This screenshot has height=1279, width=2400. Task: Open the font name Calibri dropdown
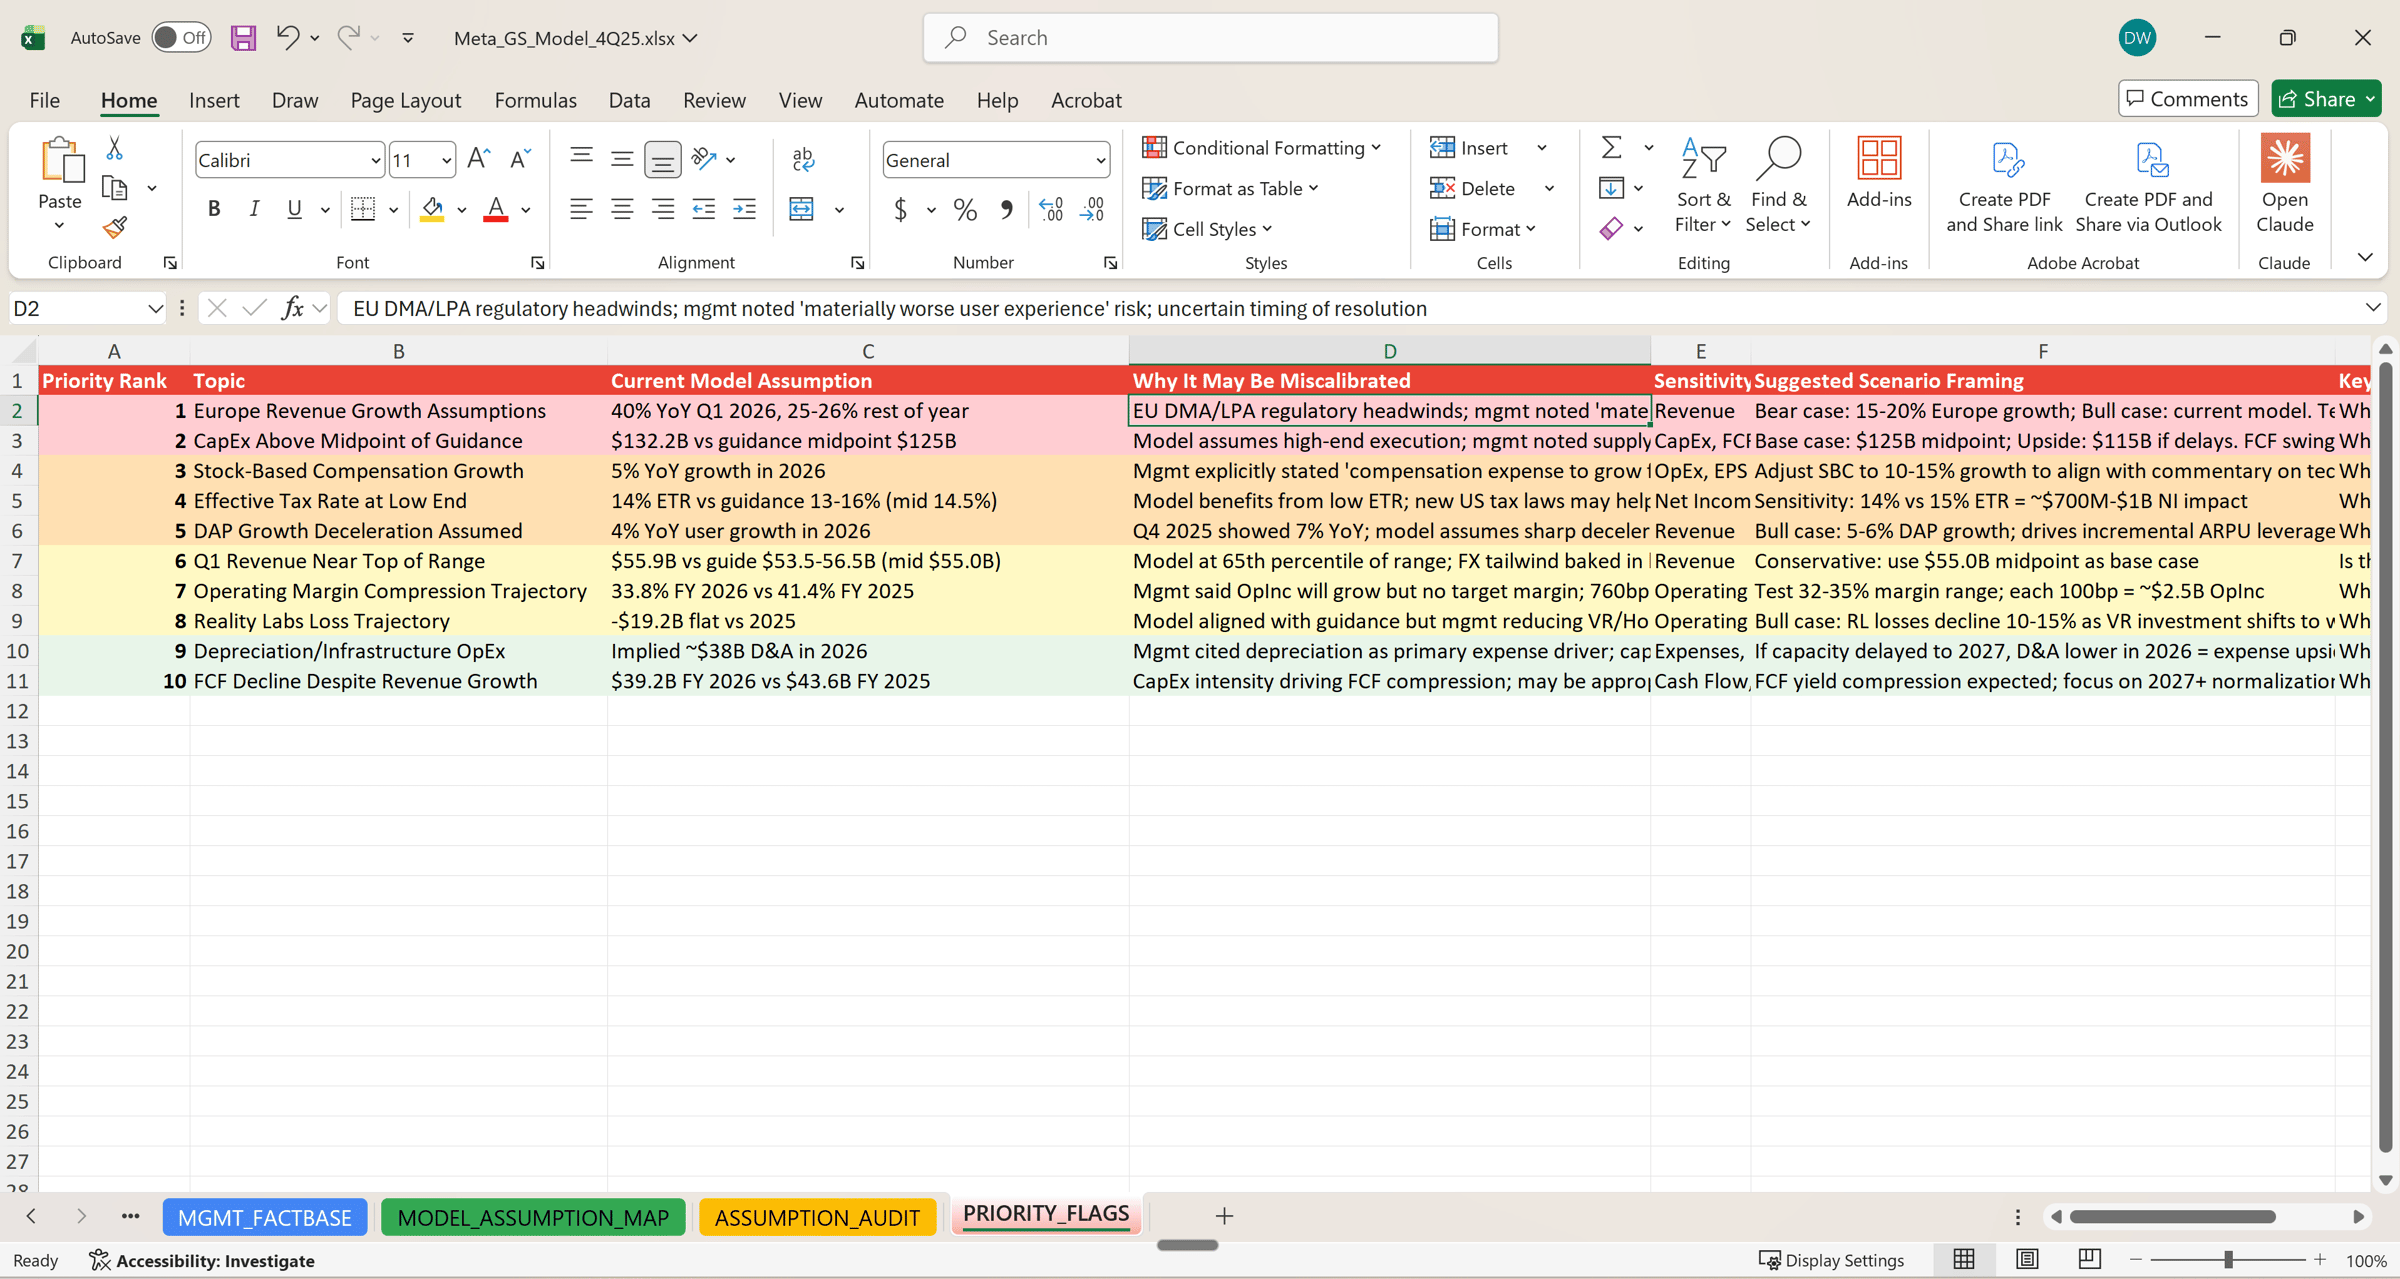(375, 160)
